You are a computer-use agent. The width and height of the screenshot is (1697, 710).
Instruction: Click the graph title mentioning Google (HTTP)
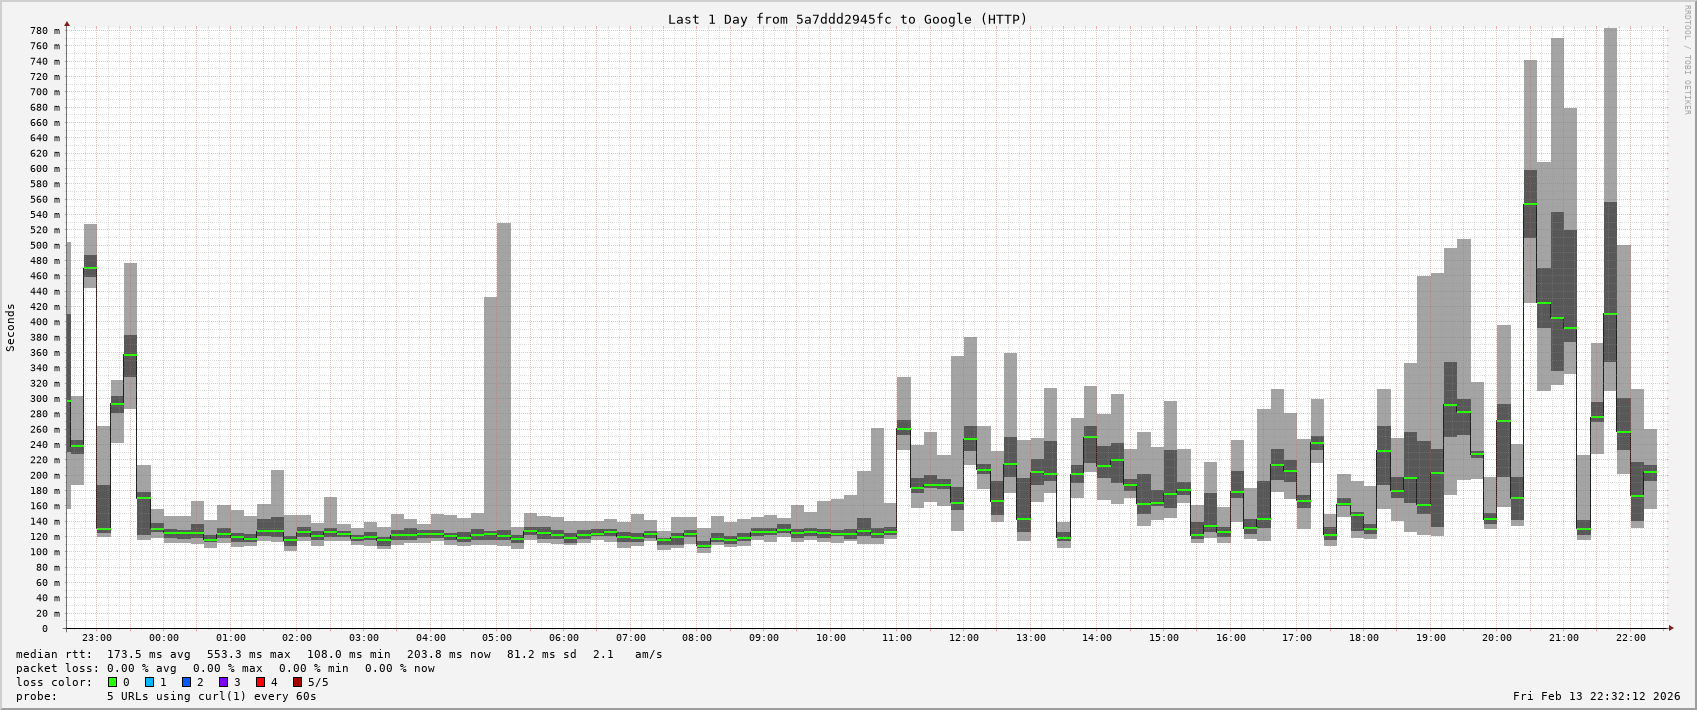tap(847, 19)
